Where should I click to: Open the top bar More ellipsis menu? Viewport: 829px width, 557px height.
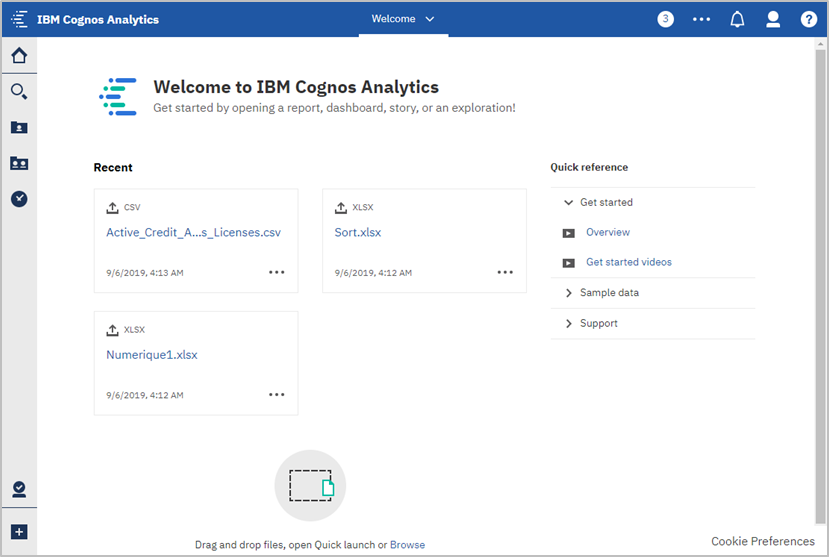coord(701,19)
